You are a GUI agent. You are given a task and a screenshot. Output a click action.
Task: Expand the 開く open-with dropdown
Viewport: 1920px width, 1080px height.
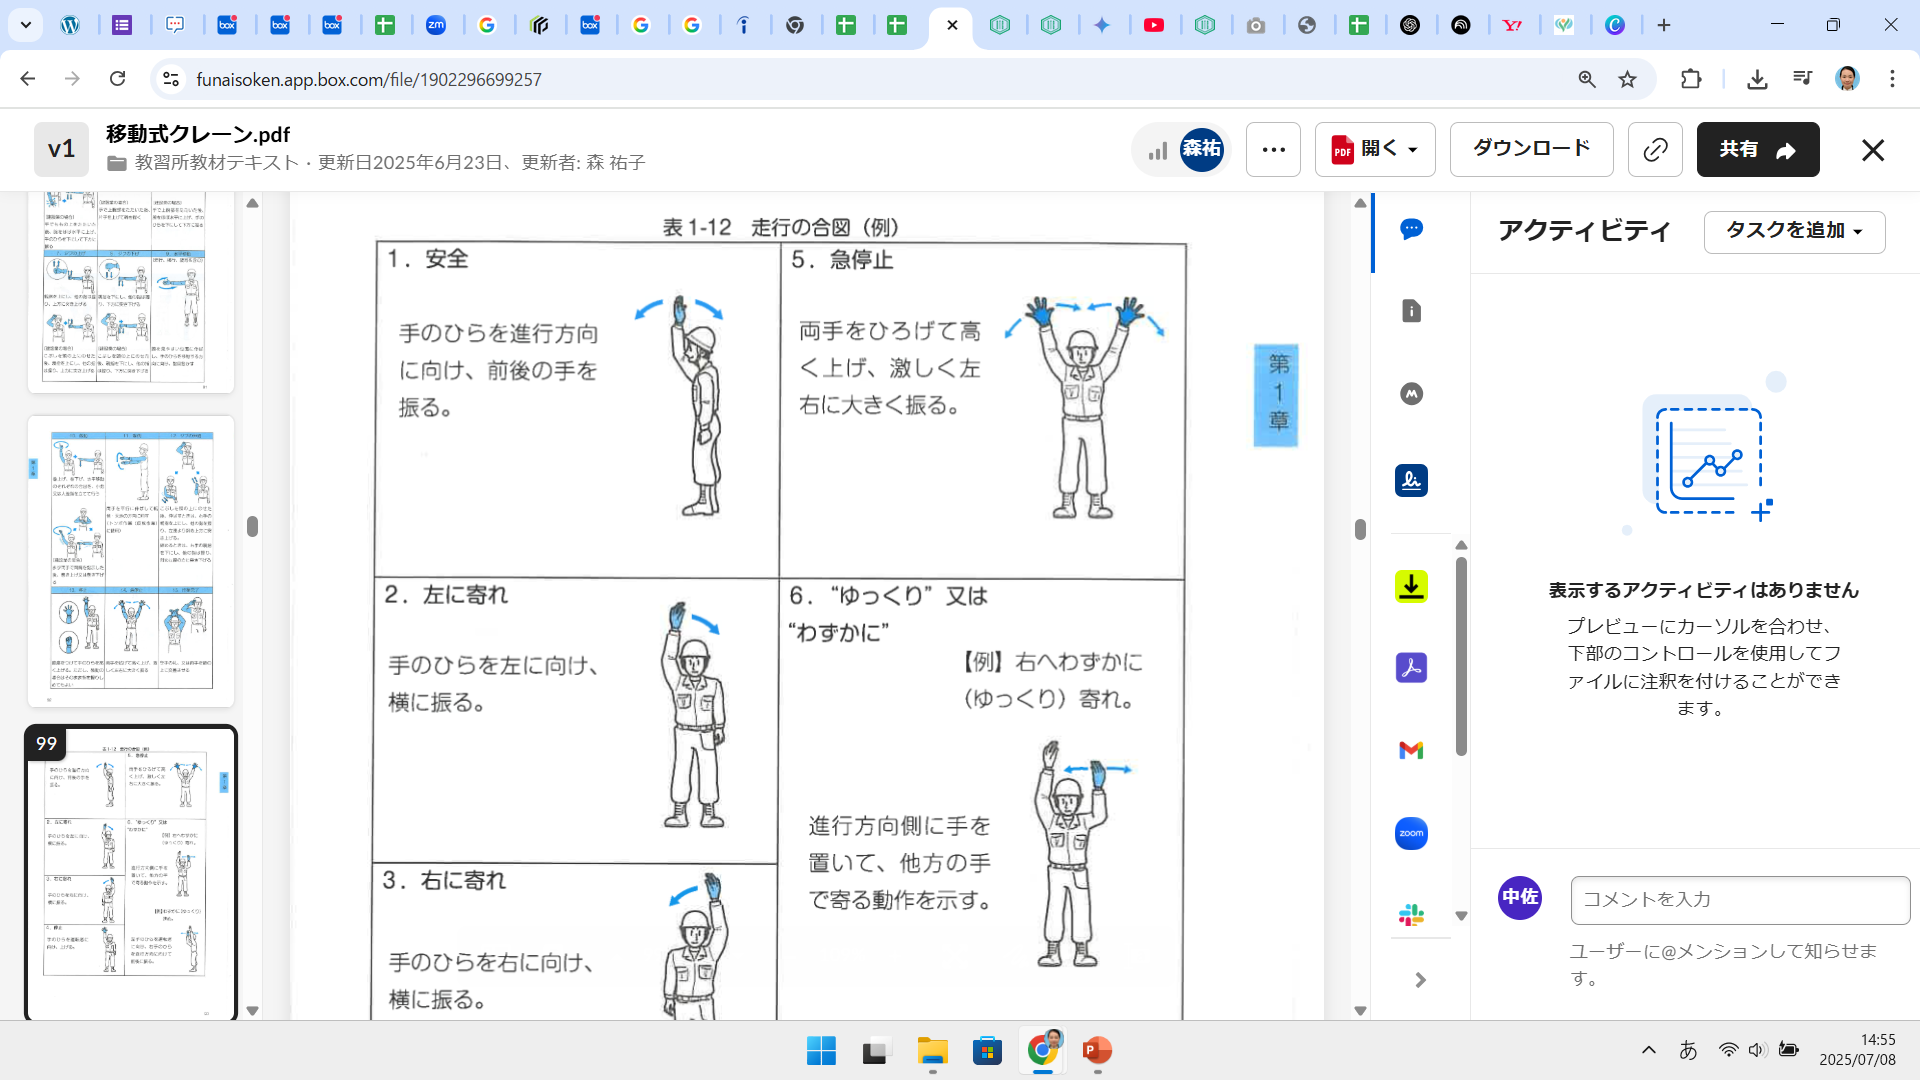coord(1375,150)
